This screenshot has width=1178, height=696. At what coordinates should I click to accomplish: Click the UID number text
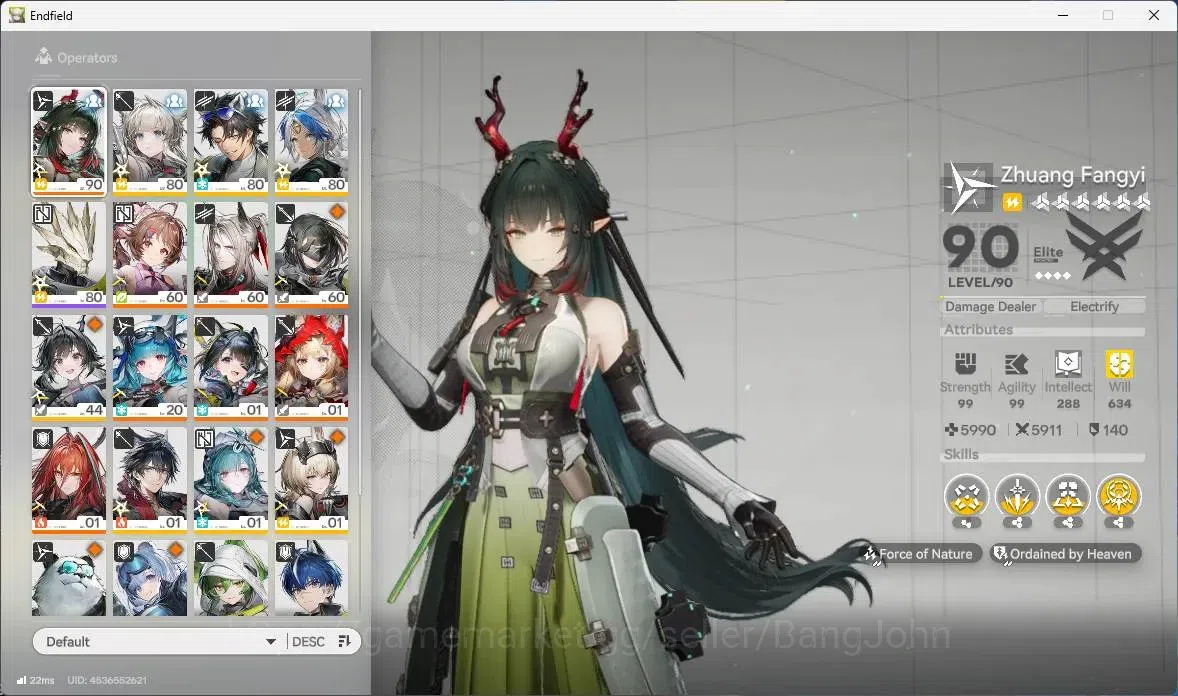coord(107,680)
